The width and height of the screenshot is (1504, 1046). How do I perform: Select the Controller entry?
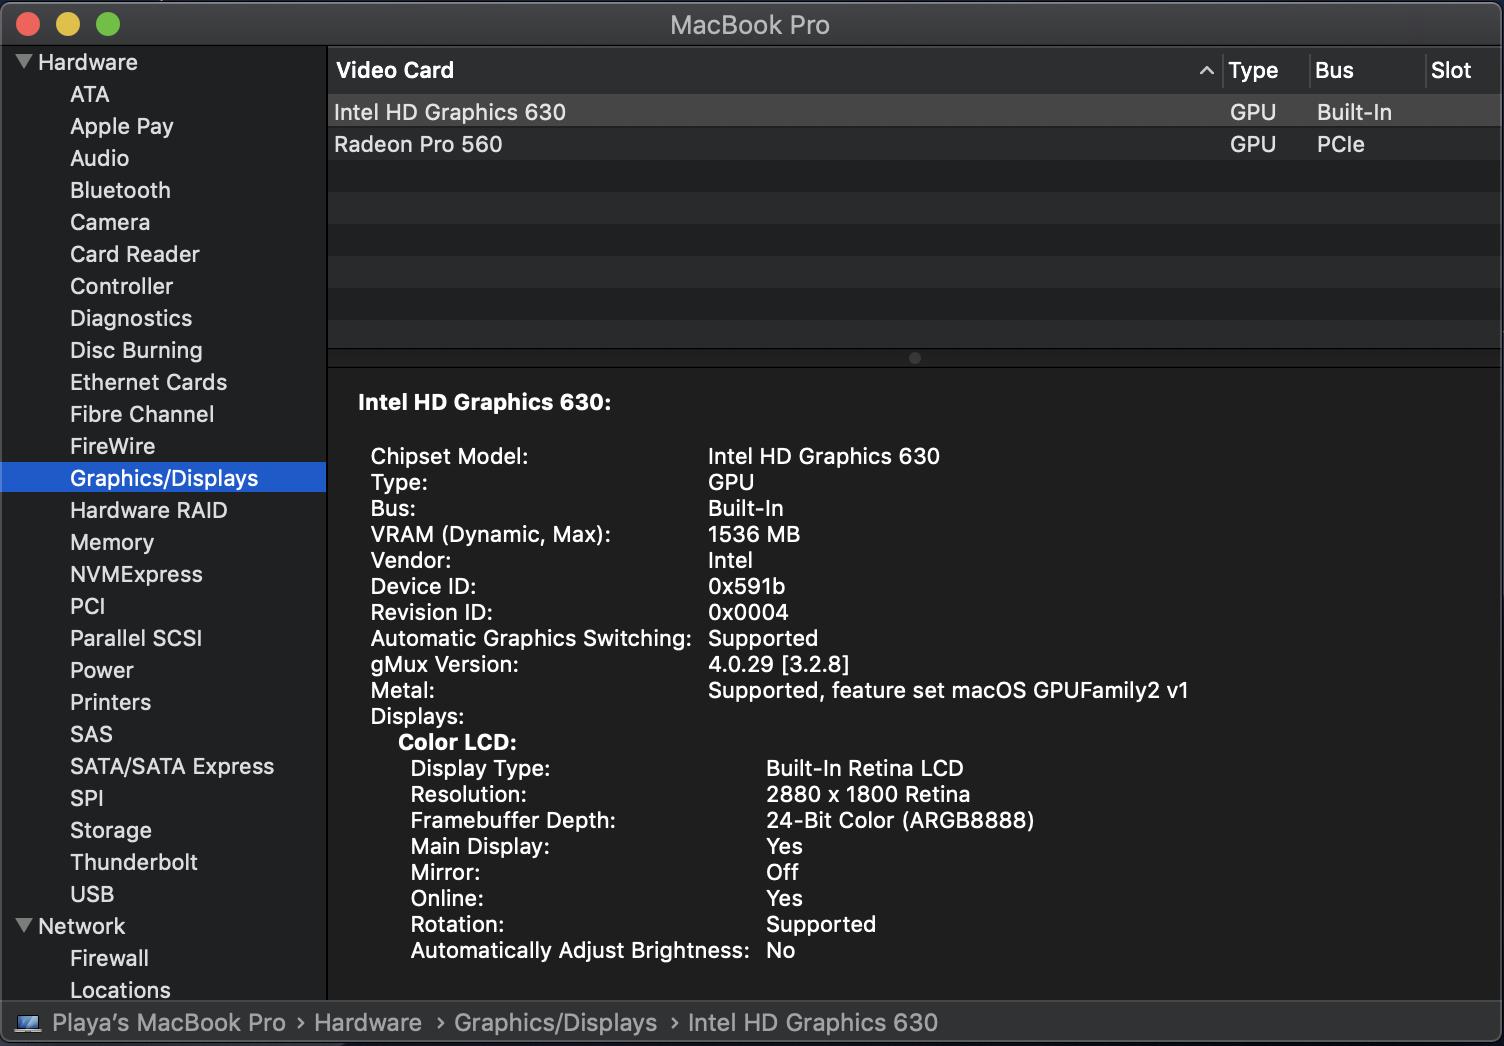(122, 286)
